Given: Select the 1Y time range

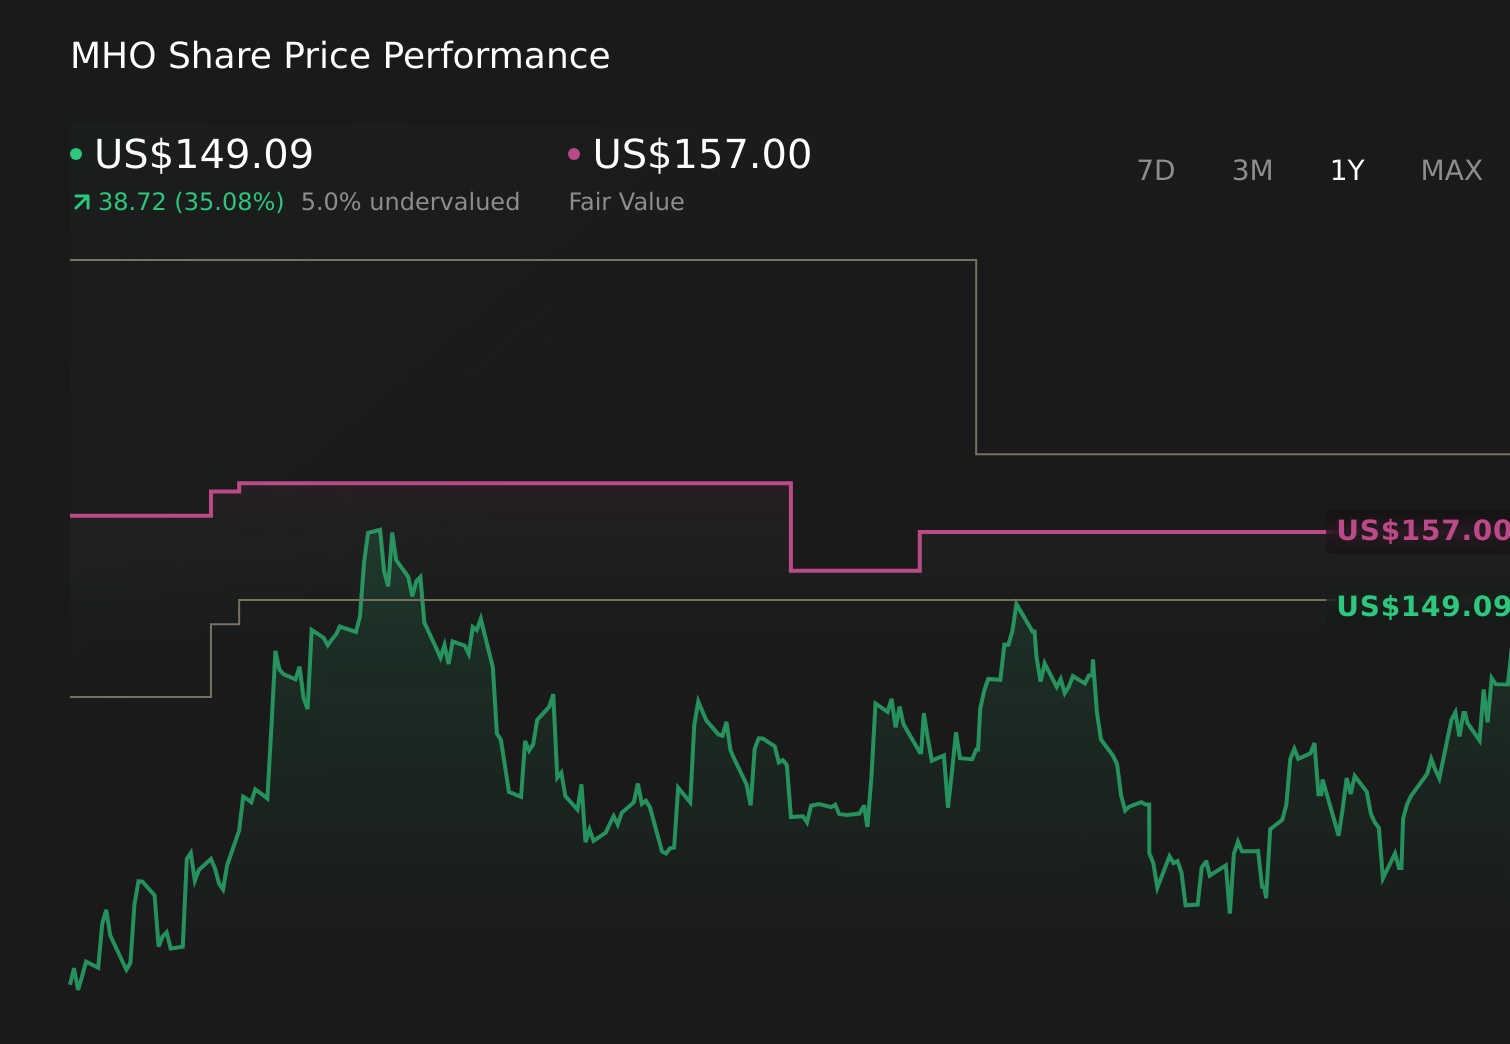Looking at the screenshot, I should point(1347,171).
